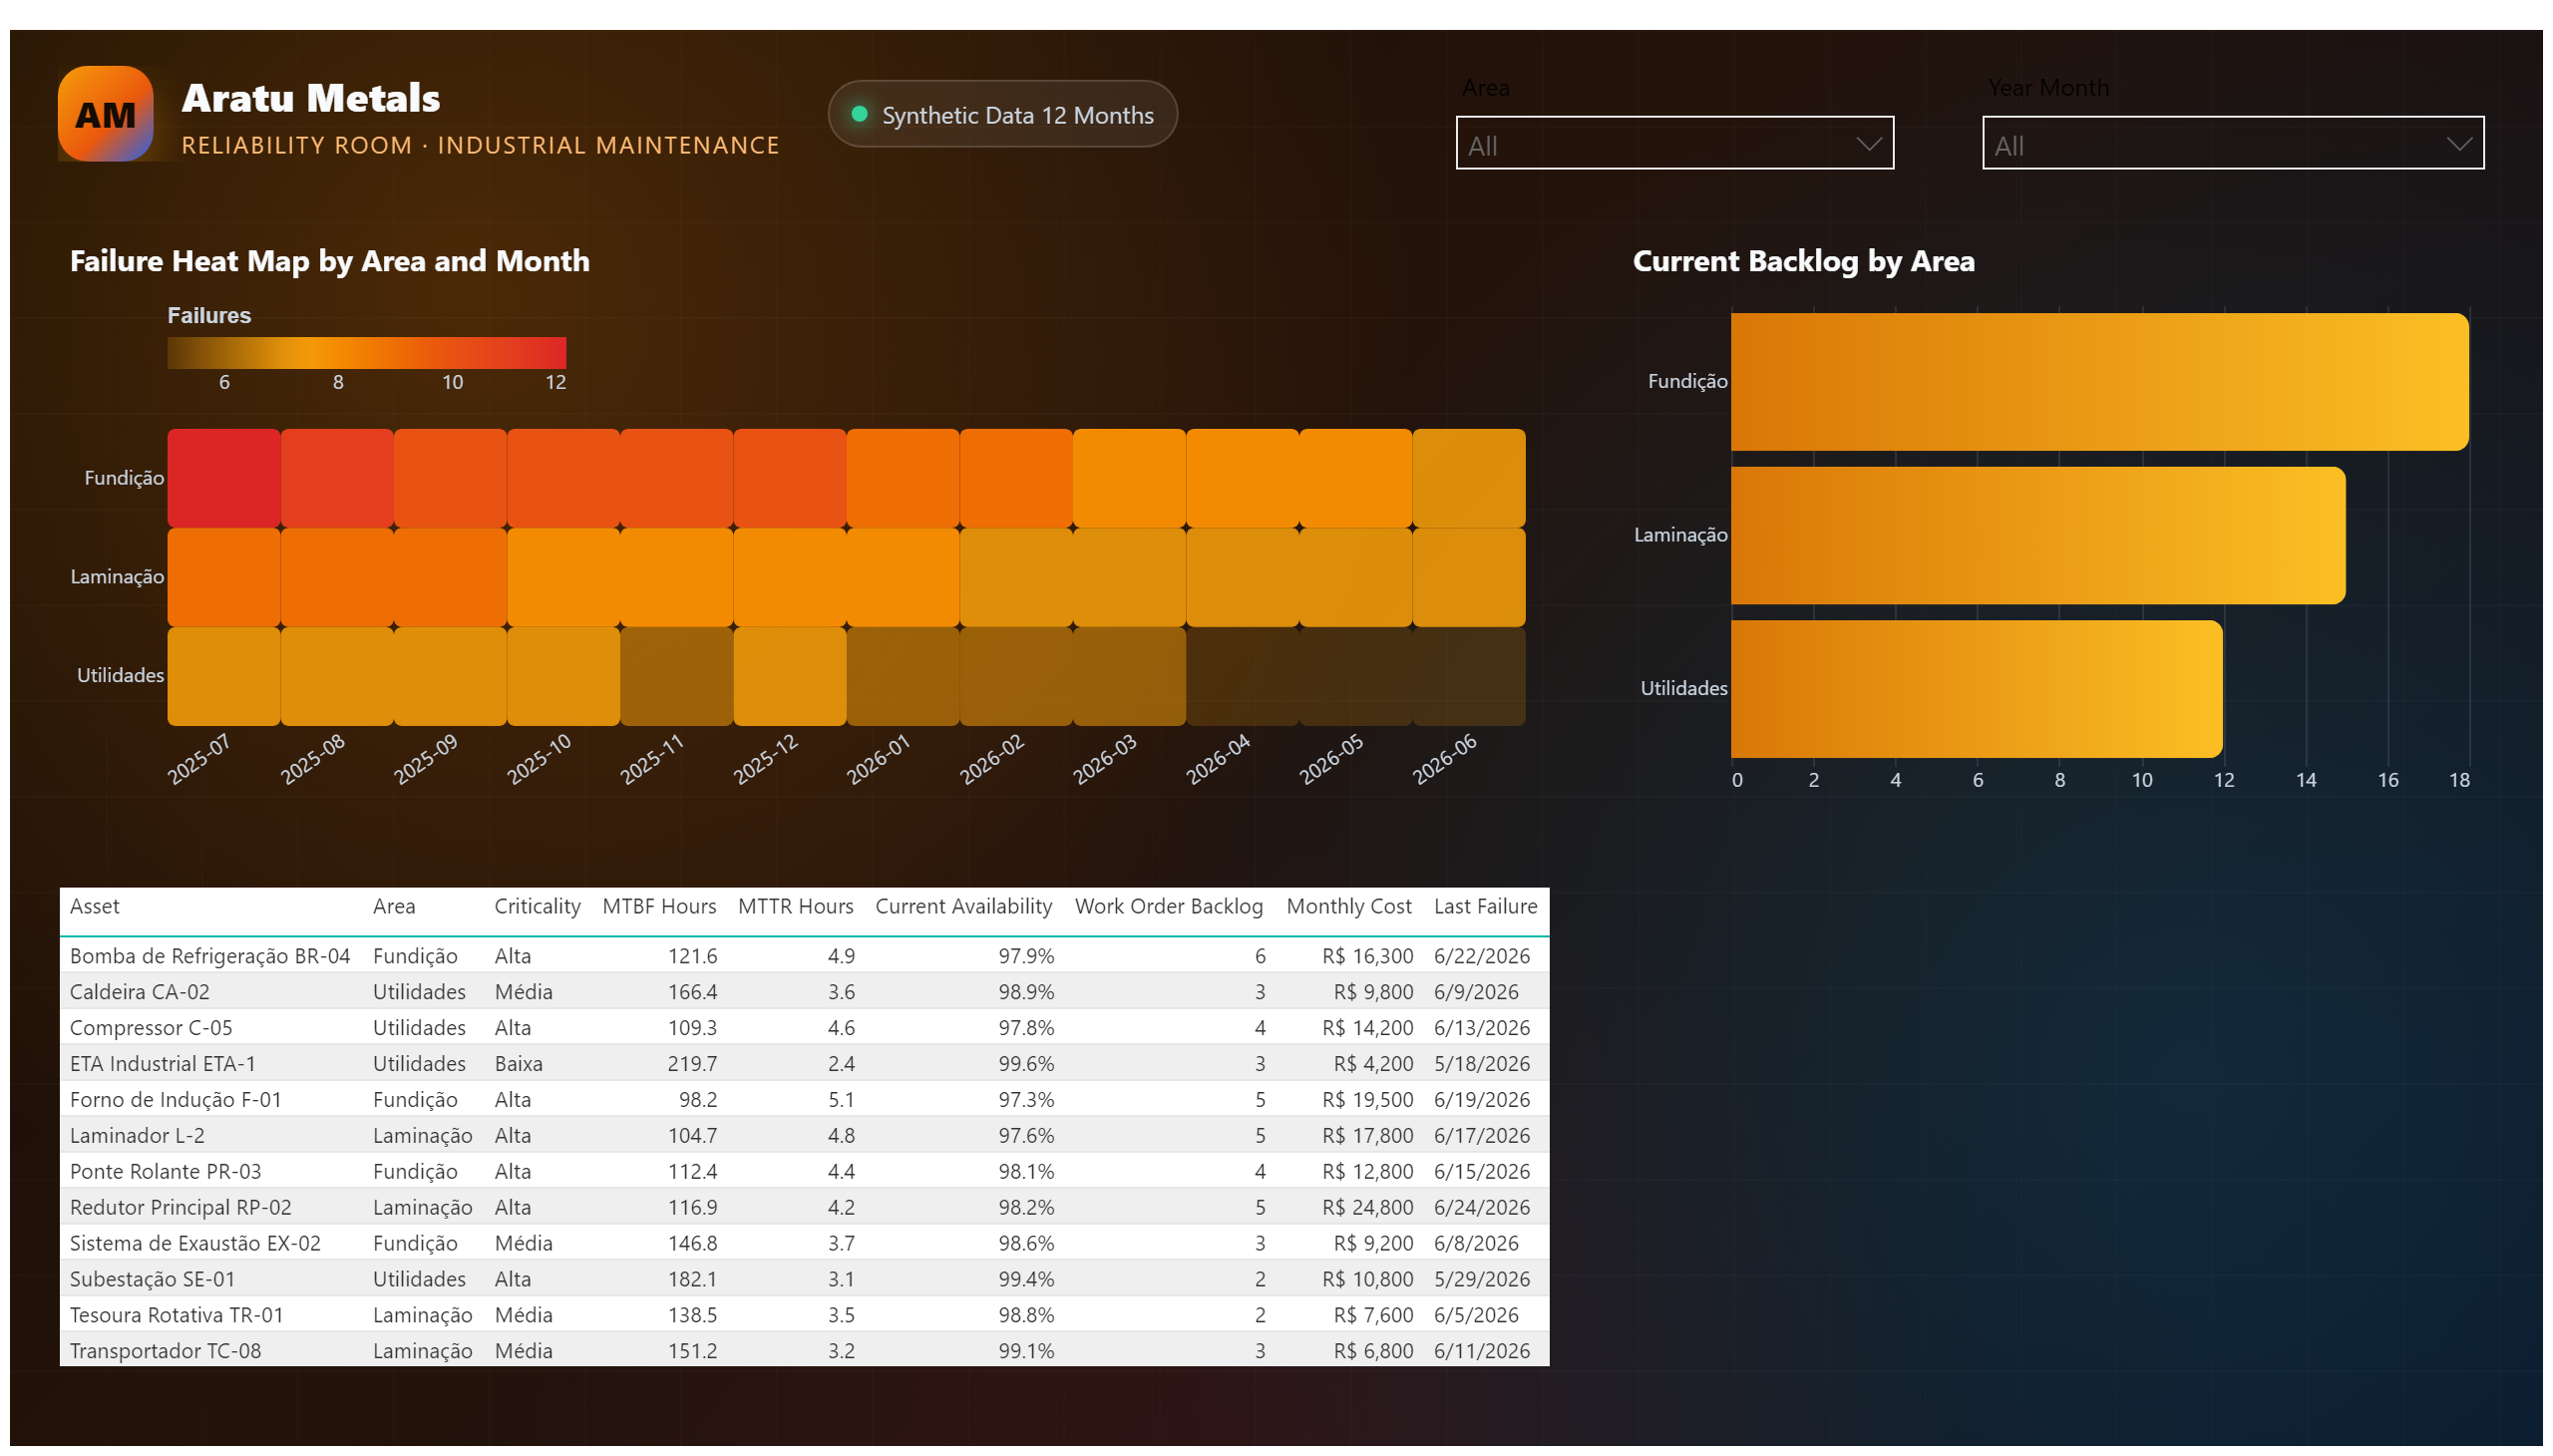Select Bomba de Refrigeração BR-04 row

804,956
